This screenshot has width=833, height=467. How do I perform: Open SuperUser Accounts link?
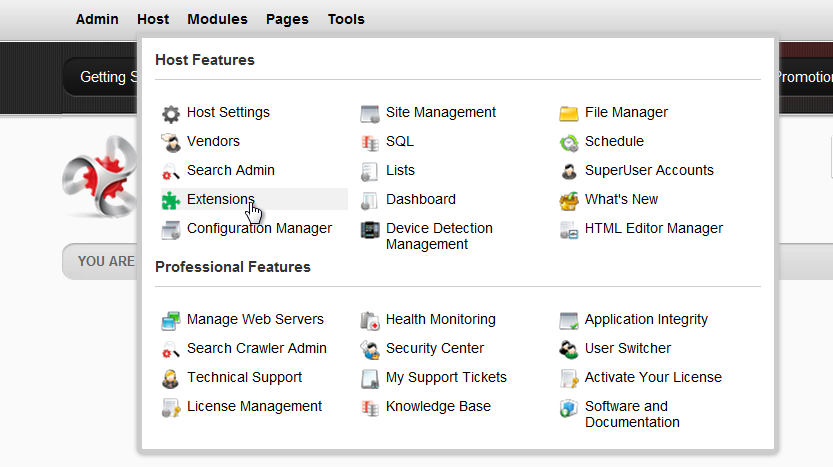pos(649,170)
